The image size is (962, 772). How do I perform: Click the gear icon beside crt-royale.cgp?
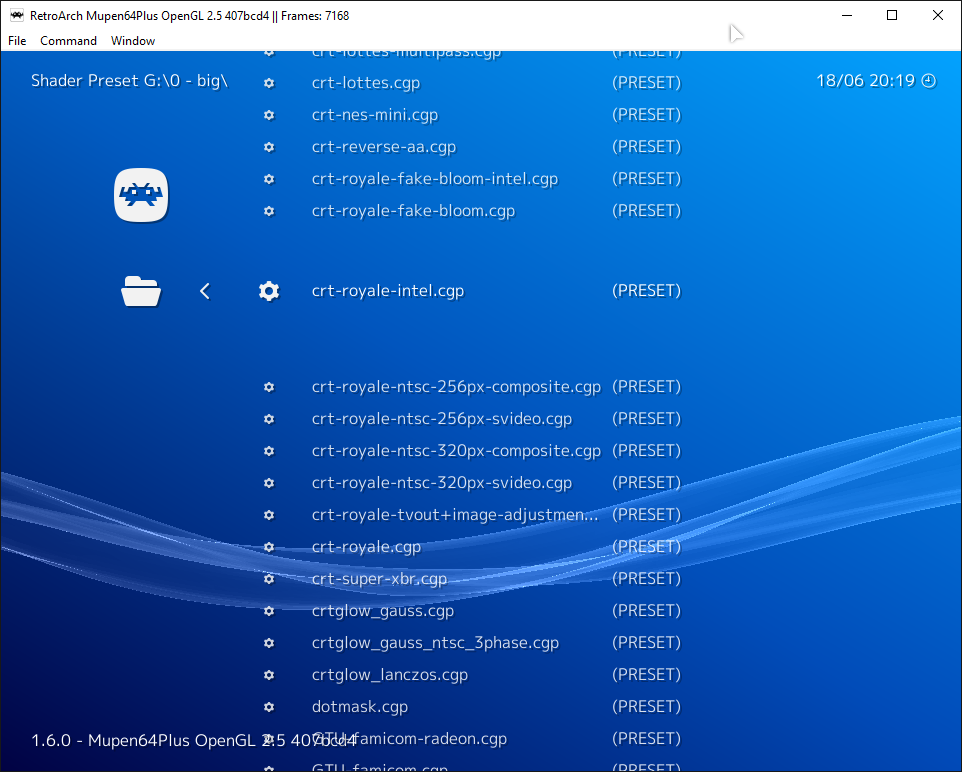pyautogui.click(x=269, y=547)
